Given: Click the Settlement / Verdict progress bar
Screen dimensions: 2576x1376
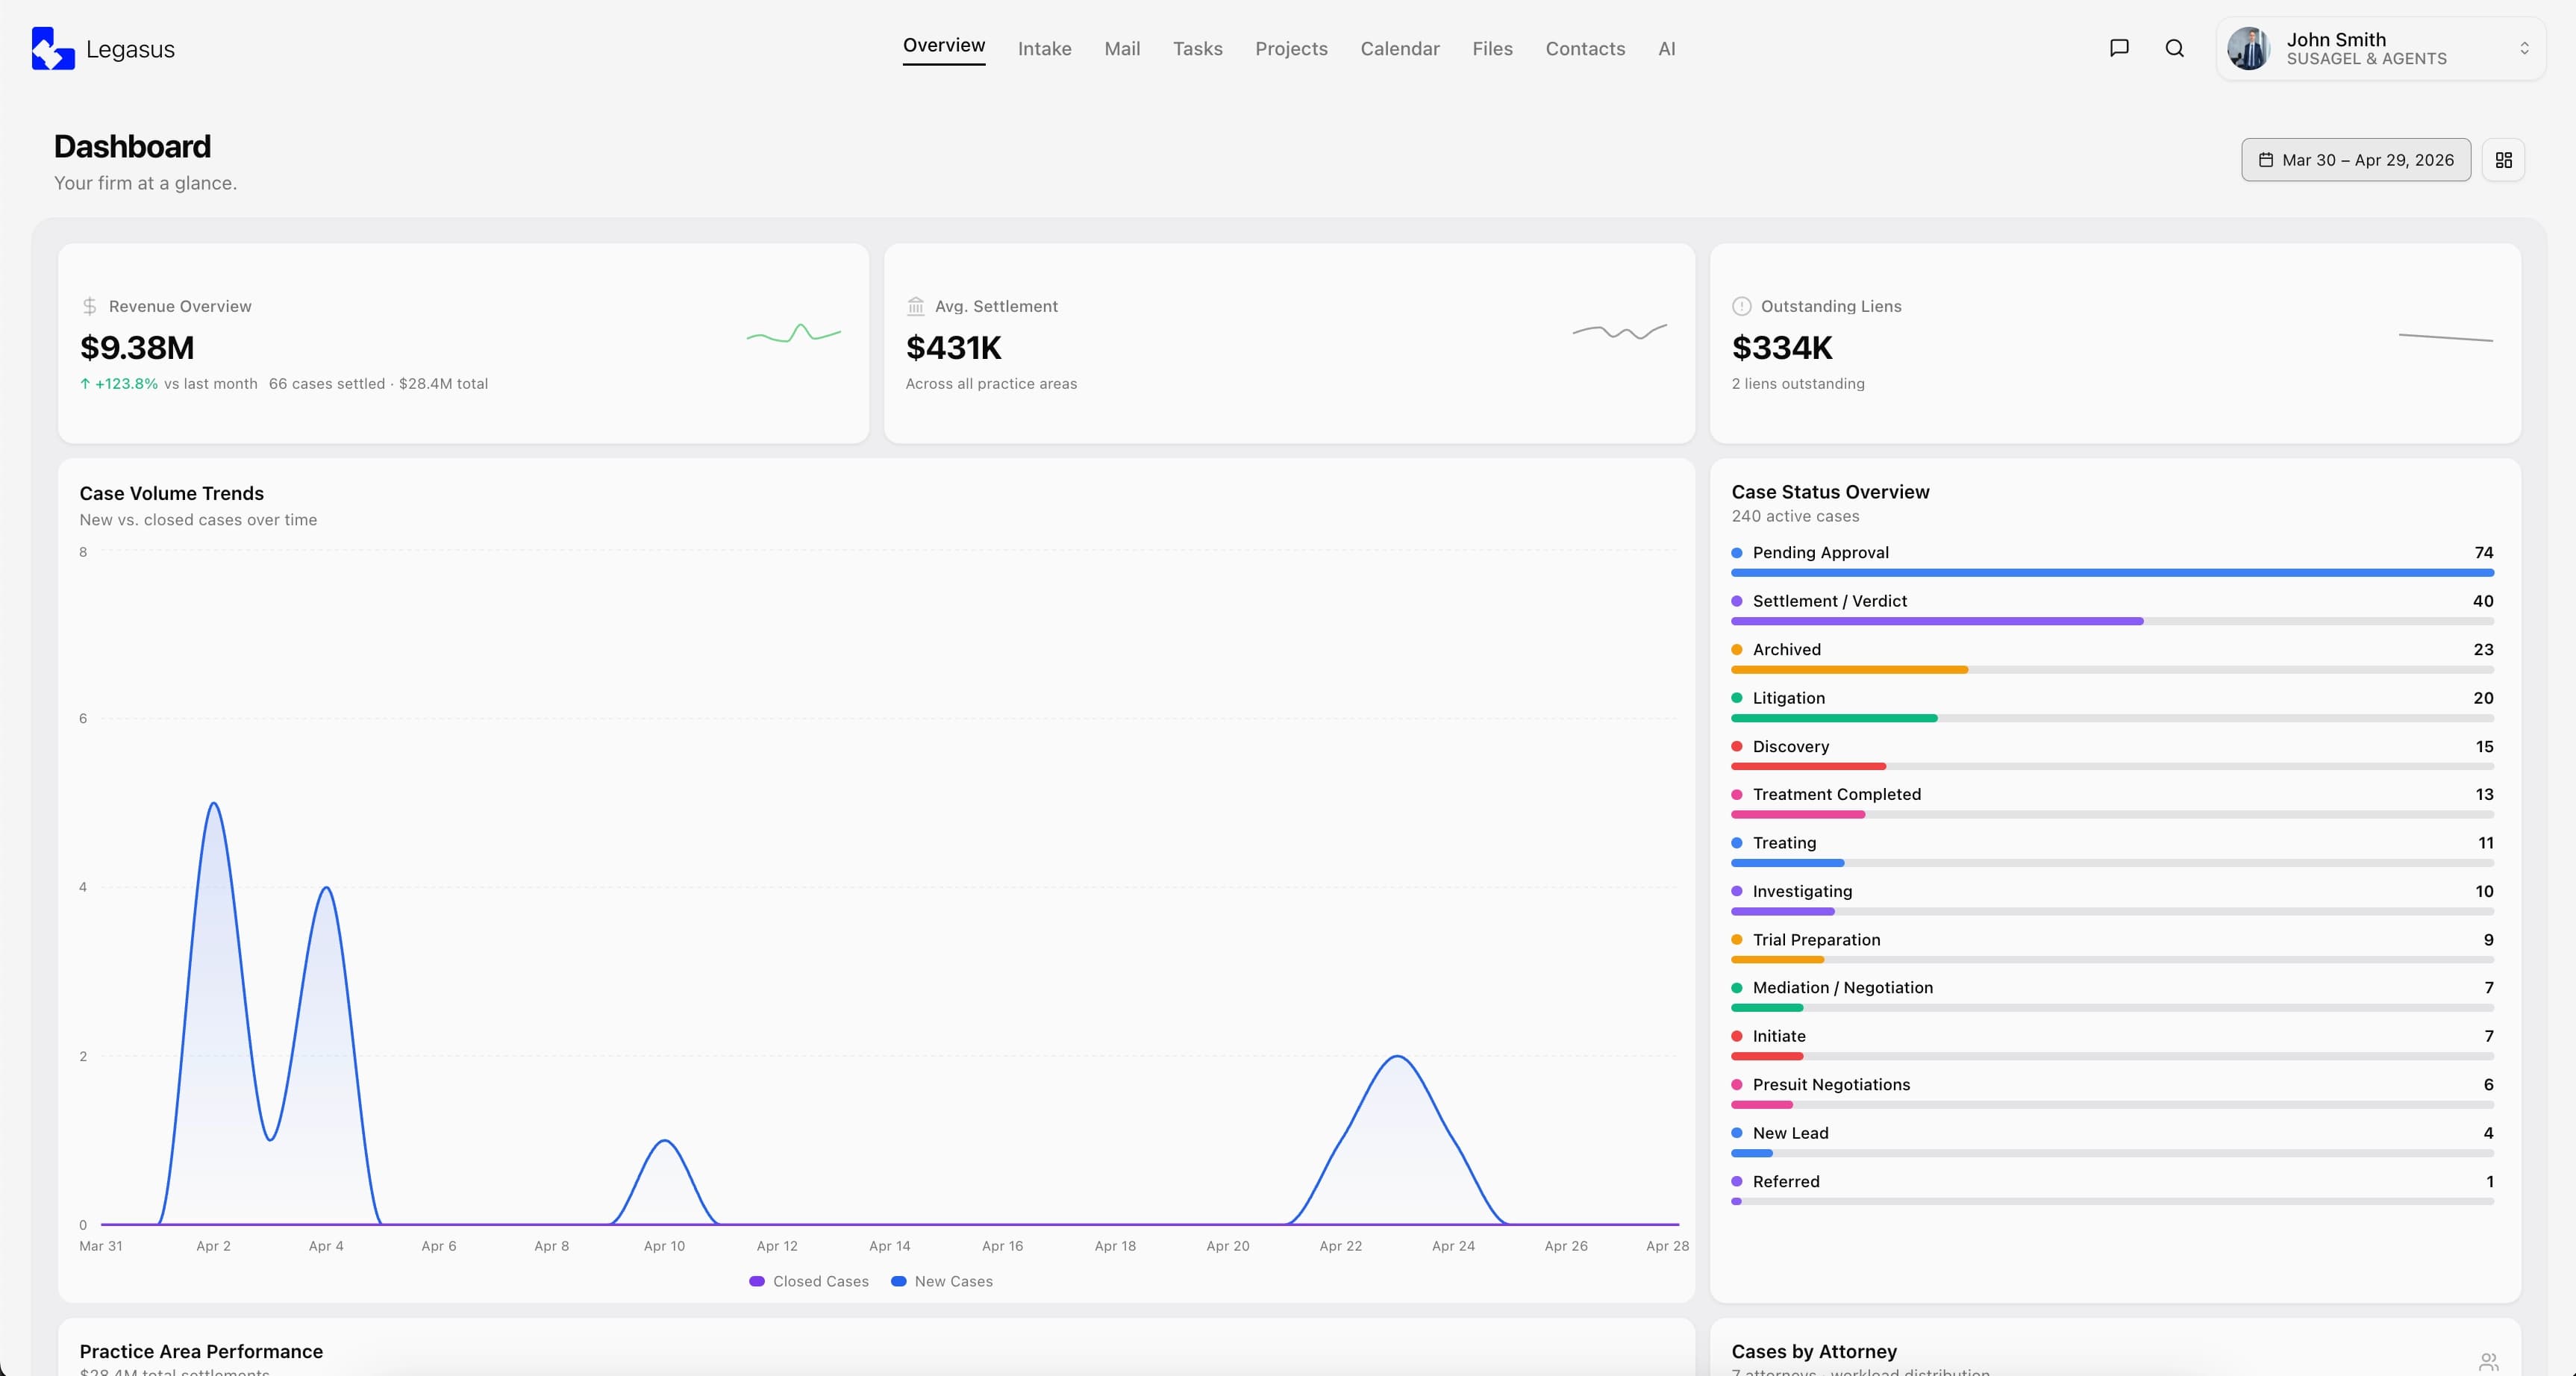Looking at the screenshot, I should (x=2112, y=621).
